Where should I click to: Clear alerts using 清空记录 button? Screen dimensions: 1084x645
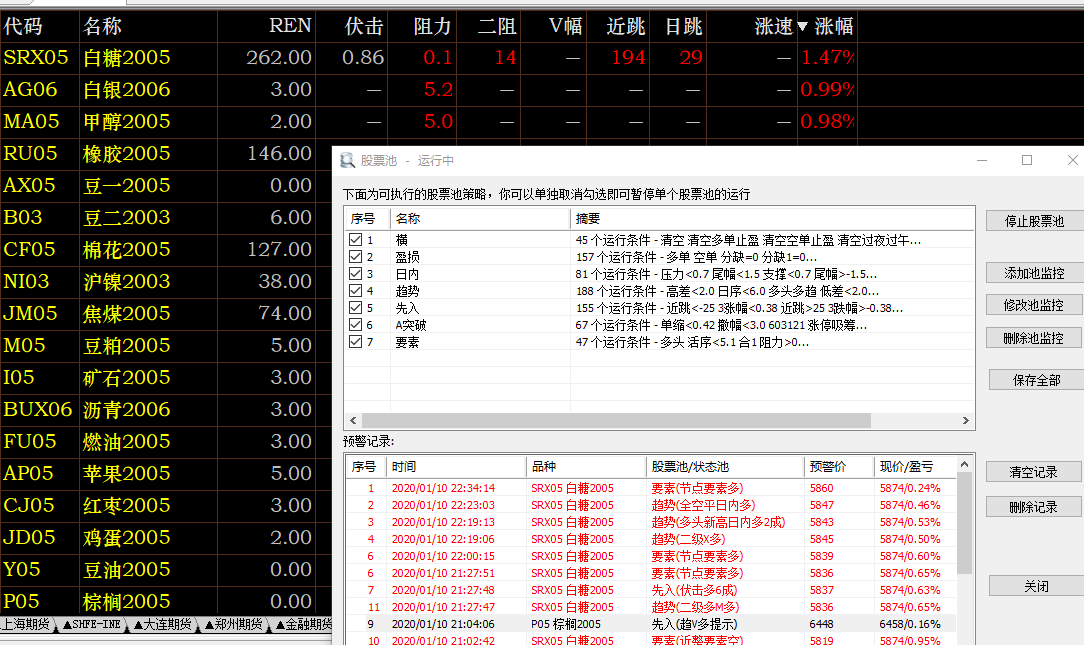(x=1033, y=472)
